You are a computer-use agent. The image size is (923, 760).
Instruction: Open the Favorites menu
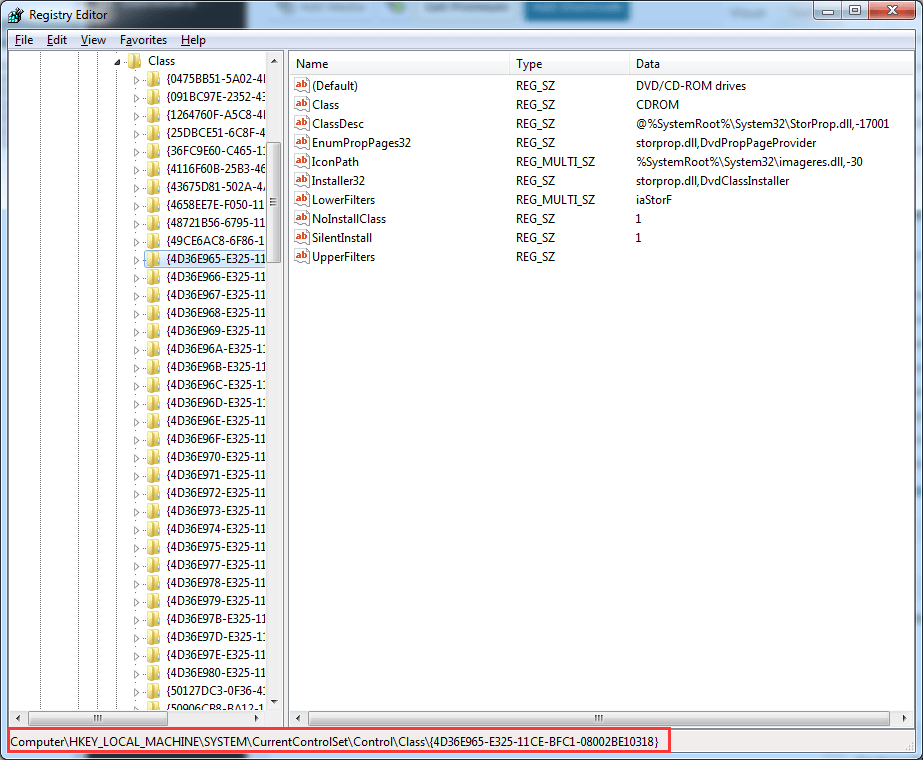143,40
